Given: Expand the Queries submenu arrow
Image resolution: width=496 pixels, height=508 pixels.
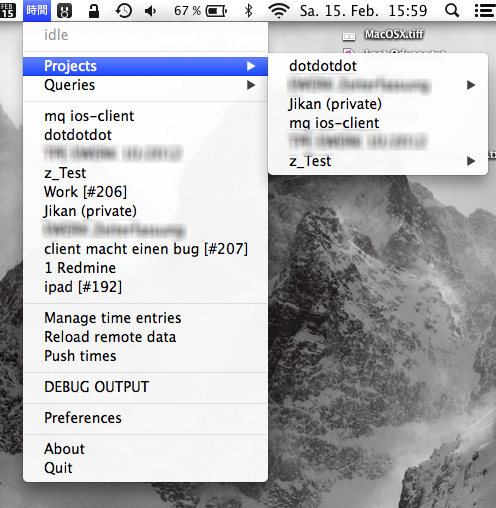Looking at the screenshot, I should (x=251, y=85).
